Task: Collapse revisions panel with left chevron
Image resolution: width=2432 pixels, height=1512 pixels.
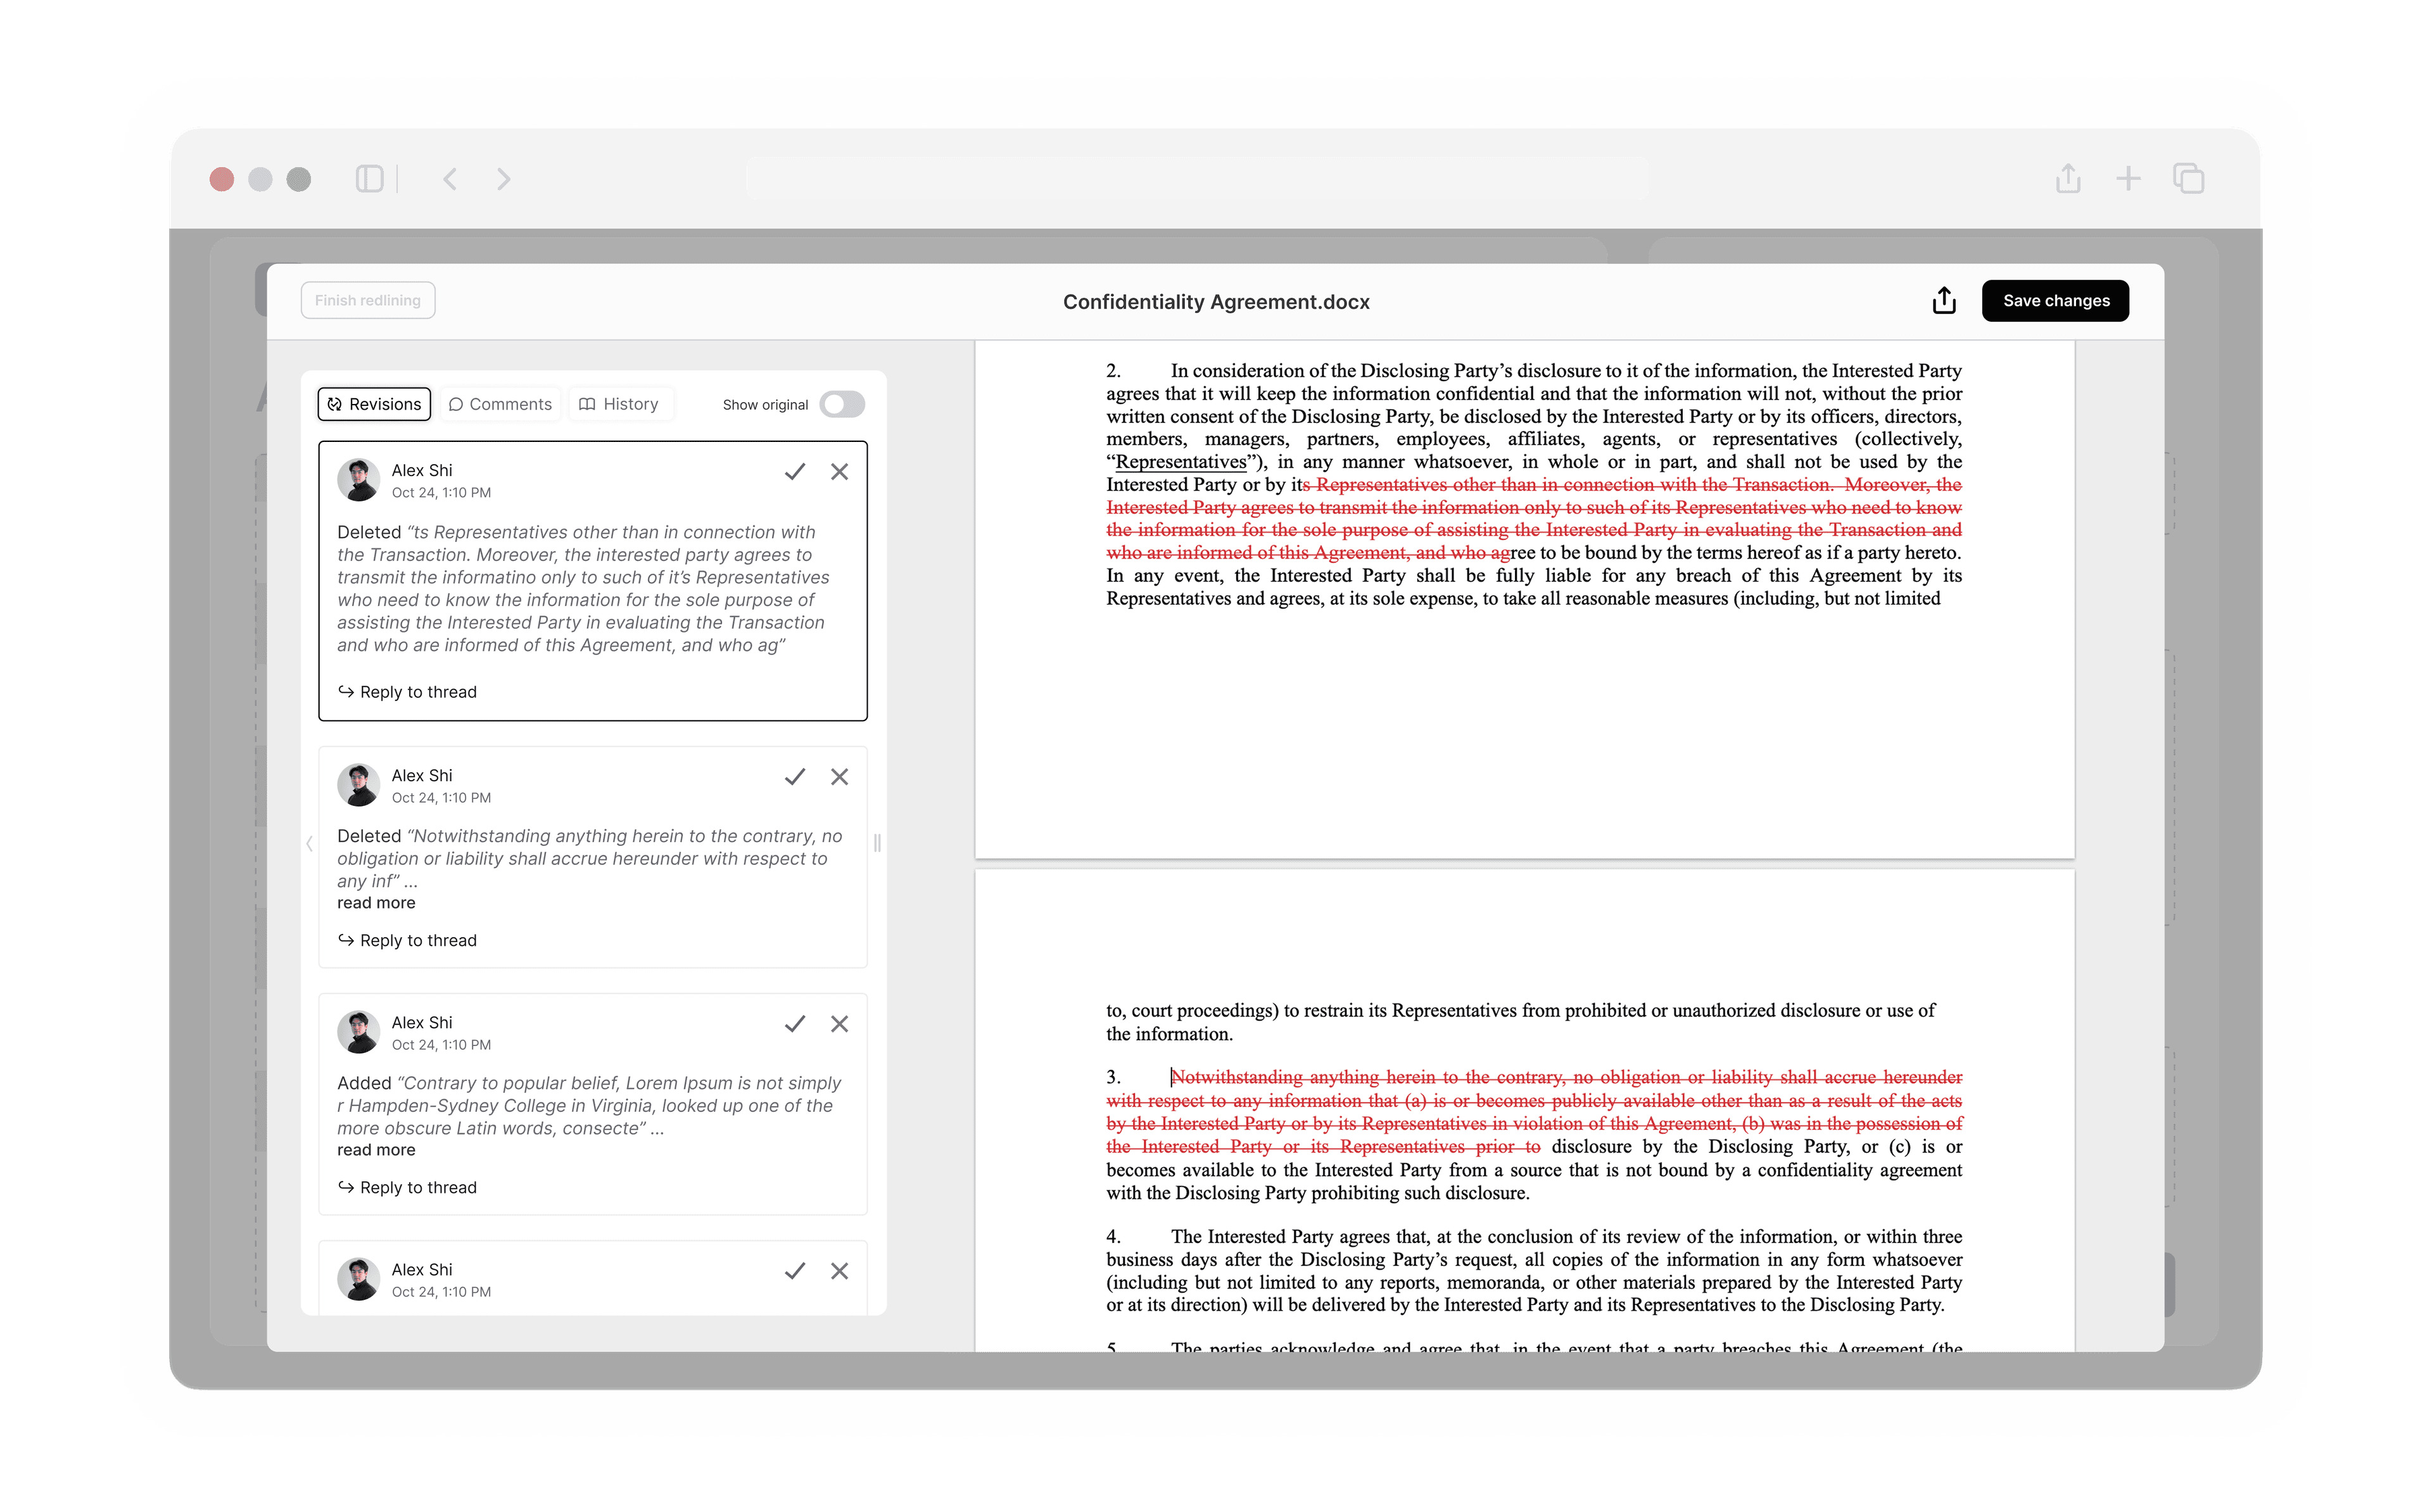Action: 309,844
